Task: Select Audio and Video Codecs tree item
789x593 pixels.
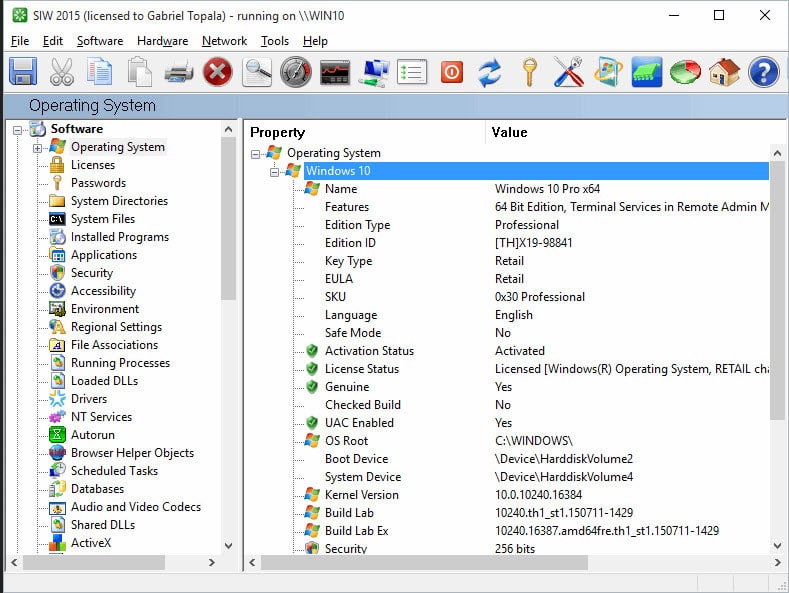Action: (136, 507)
